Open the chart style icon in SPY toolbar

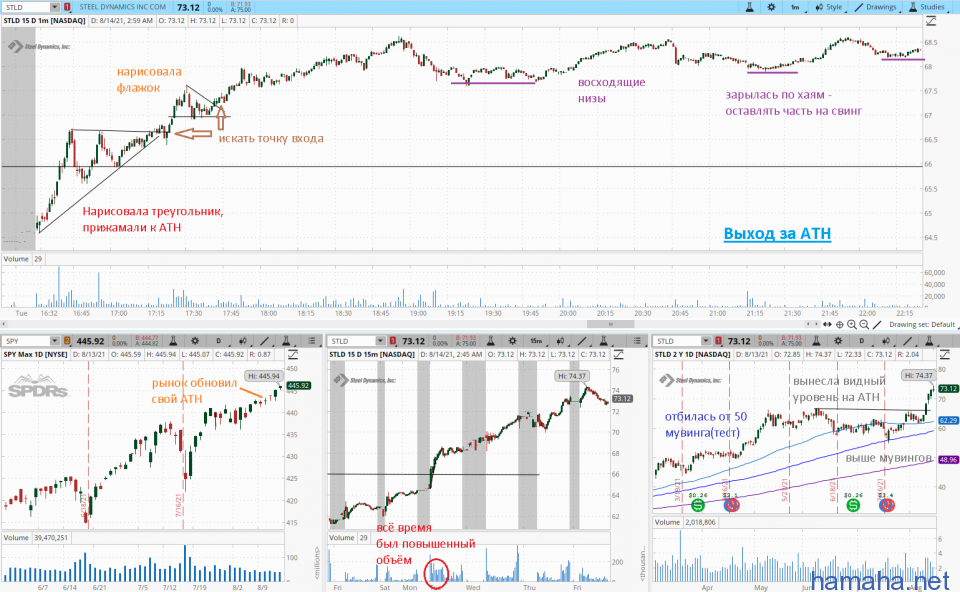[x=242, y=341]
